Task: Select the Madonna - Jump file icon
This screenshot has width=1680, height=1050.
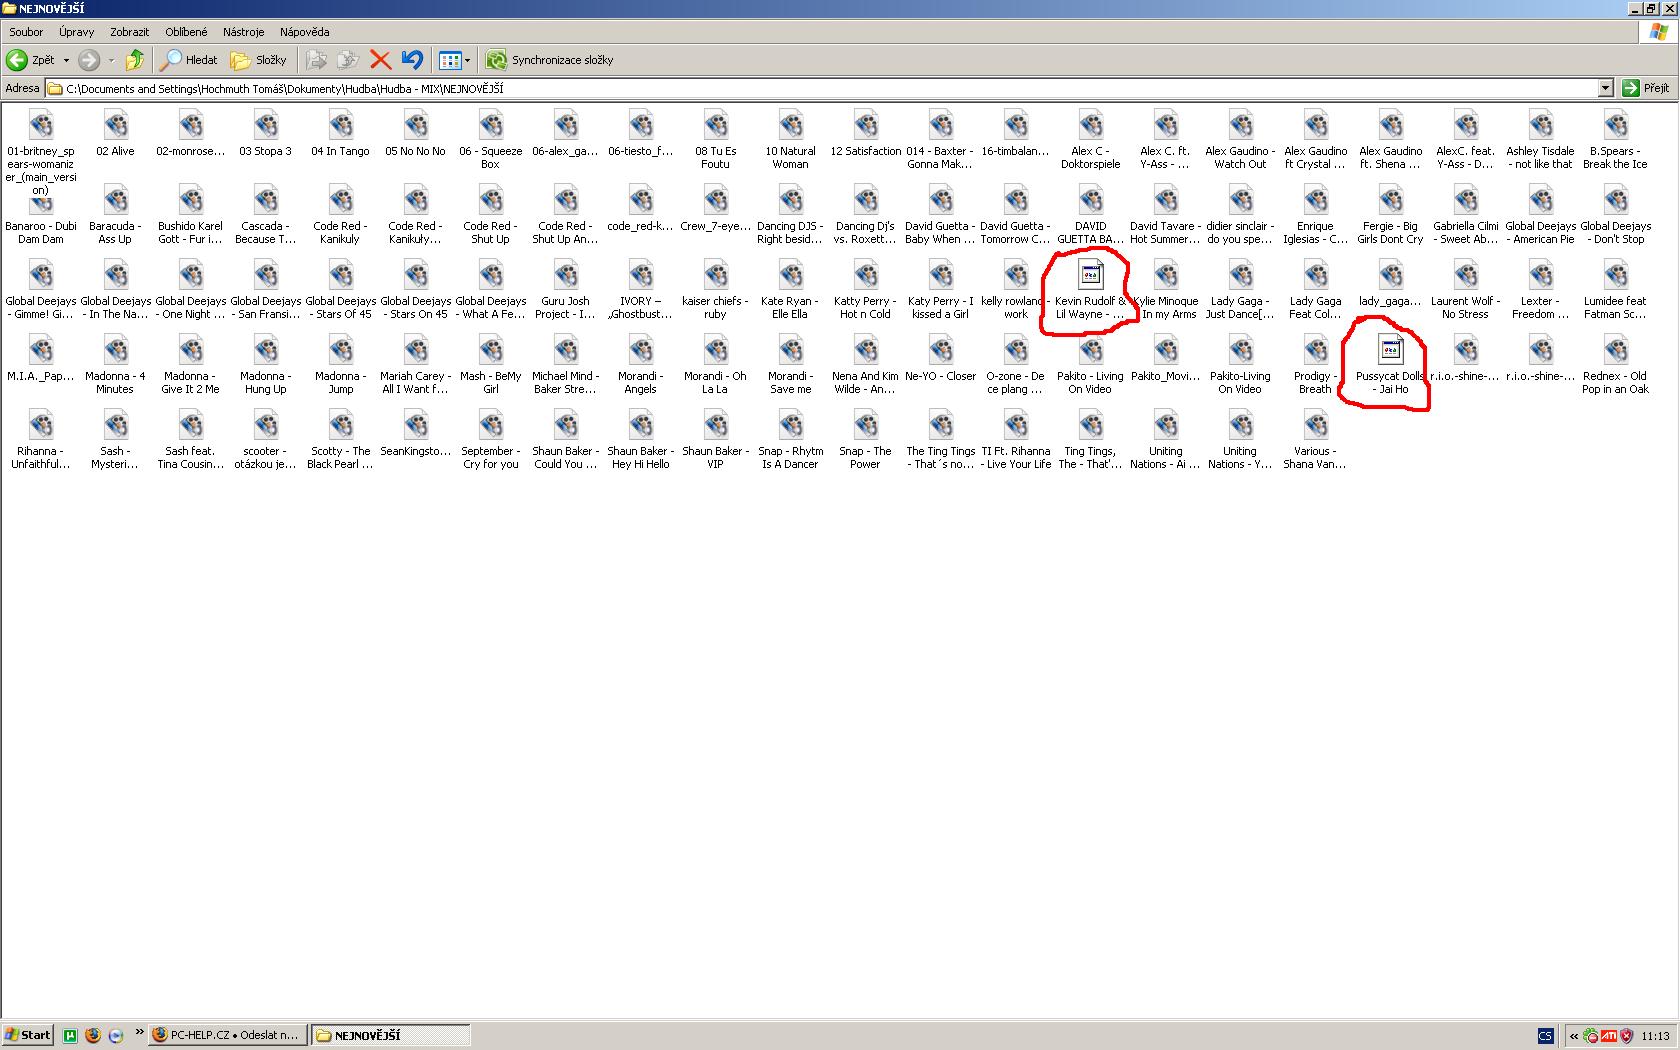Action: [340, 349]
